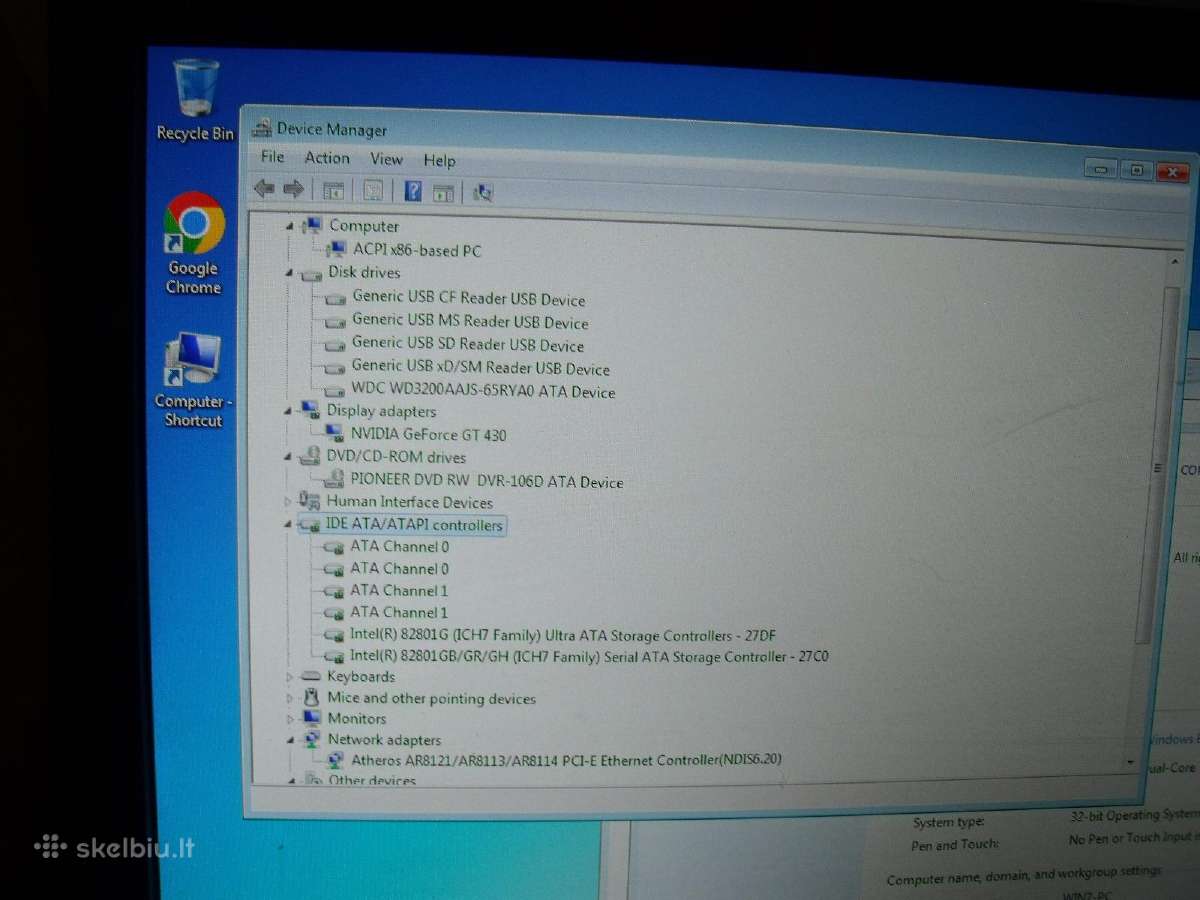
Task: Select the Mice and other pointing devices icon
Action: point(311,698)
